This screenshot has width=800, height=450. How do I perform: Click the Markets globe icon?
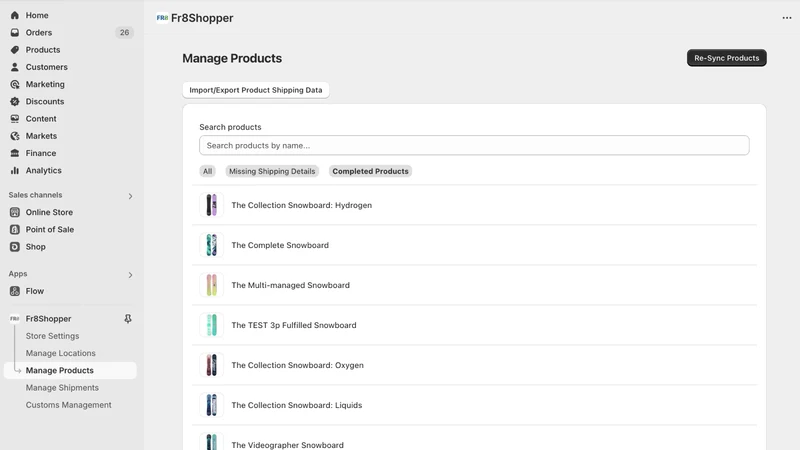click(x=15, y=136)
